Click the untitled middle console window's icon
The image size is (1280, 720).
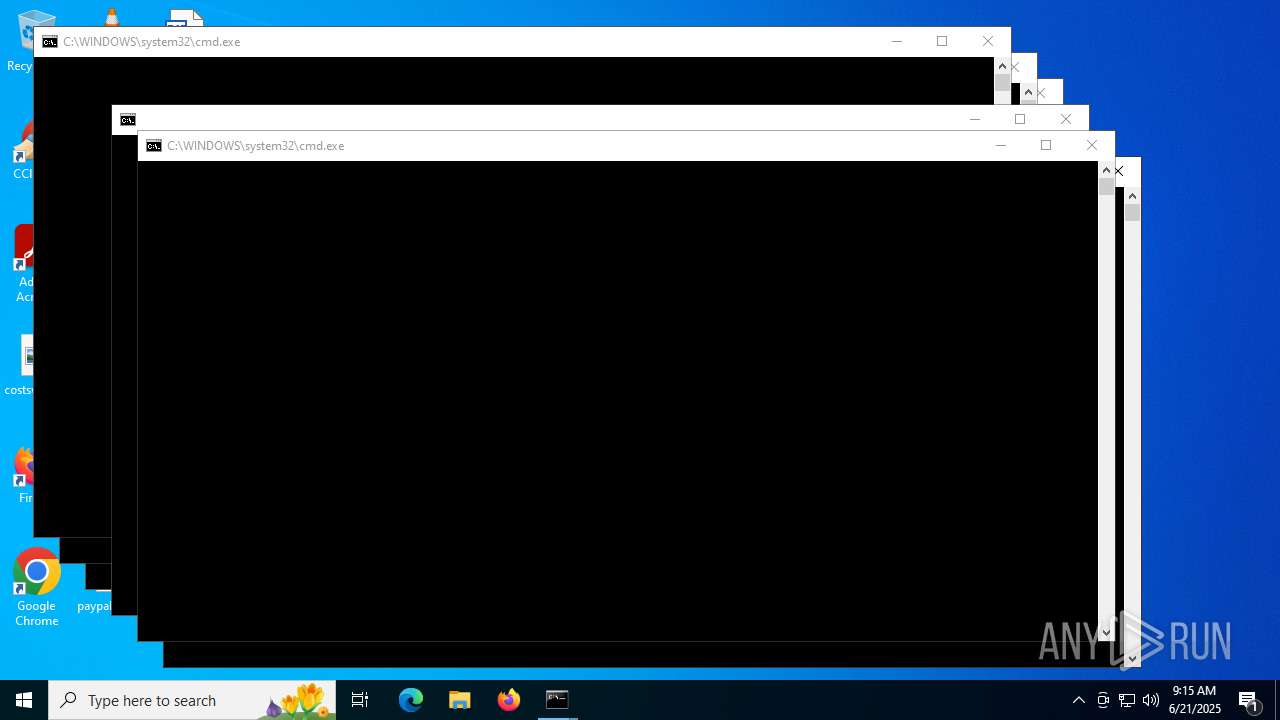pos(128,120)
